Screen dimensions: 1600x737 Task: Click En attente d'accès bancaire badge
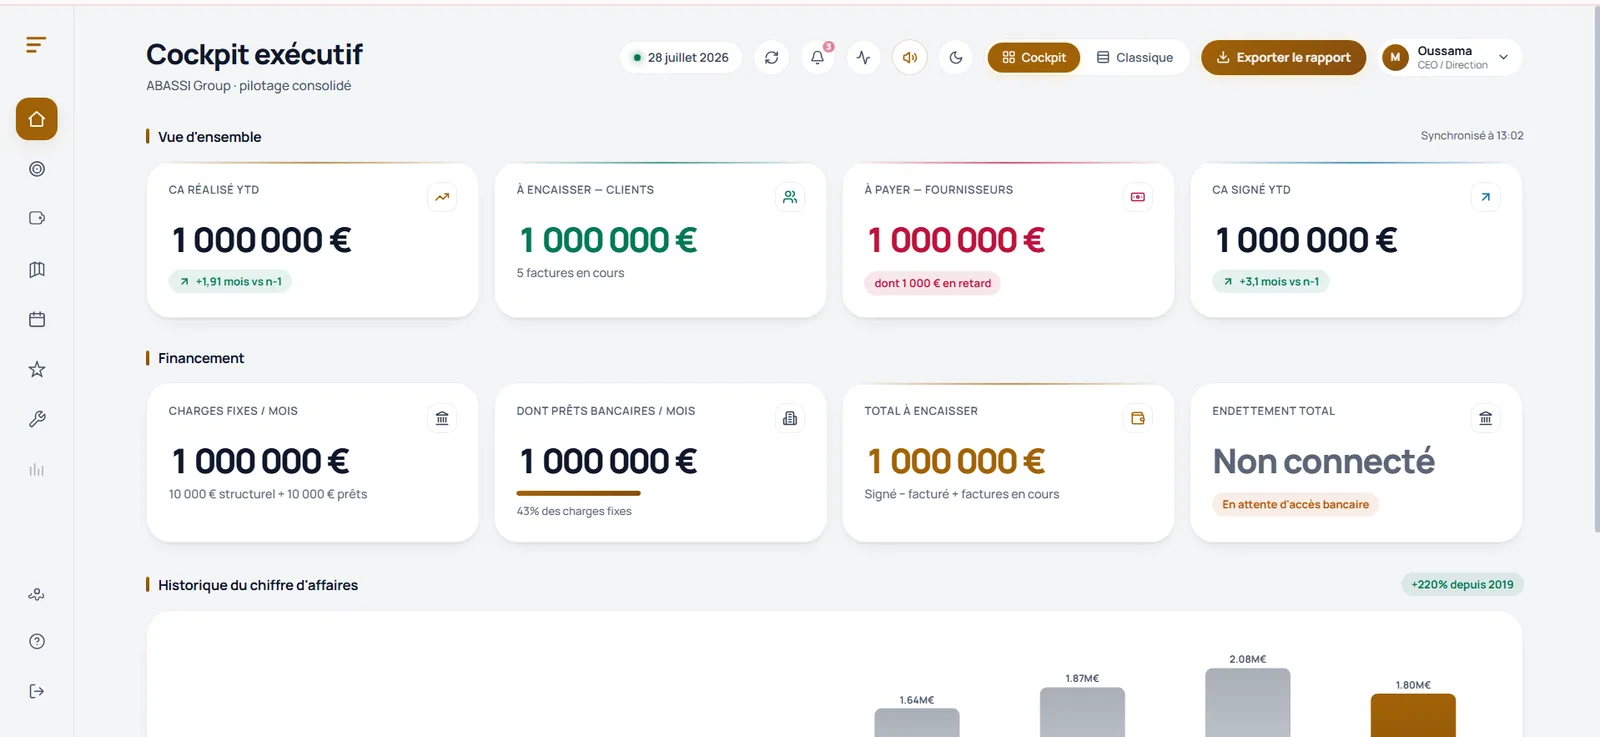pyautogui.click(x=1295, y=505)
